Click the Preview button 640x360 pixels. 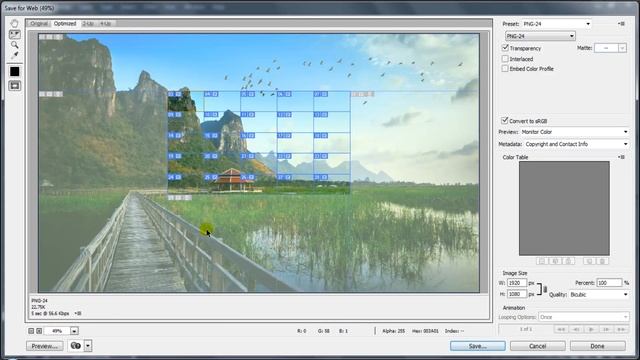pyautogui.click(x=44, y=346)
